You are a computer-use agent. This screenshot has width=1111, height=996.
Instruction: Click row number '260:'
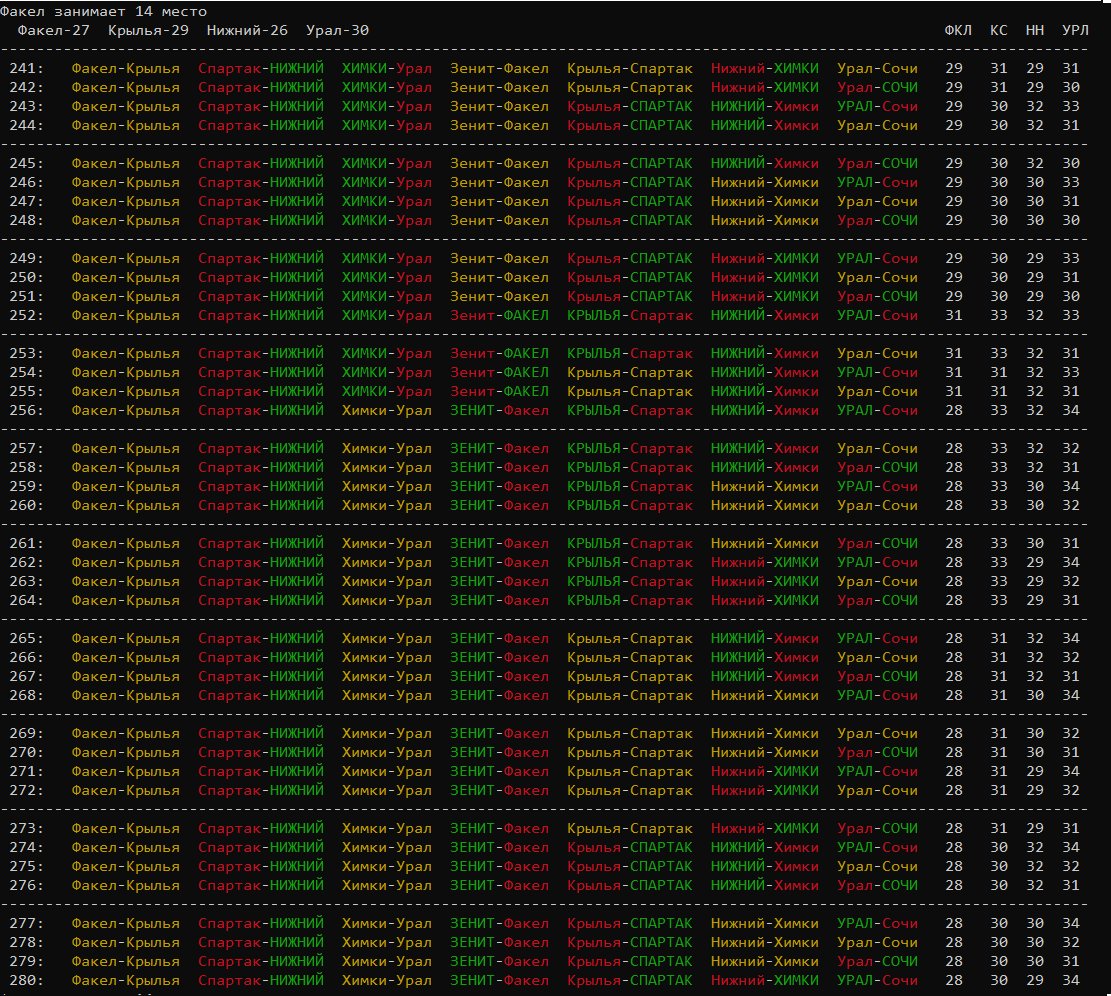[x=26, y=505]
